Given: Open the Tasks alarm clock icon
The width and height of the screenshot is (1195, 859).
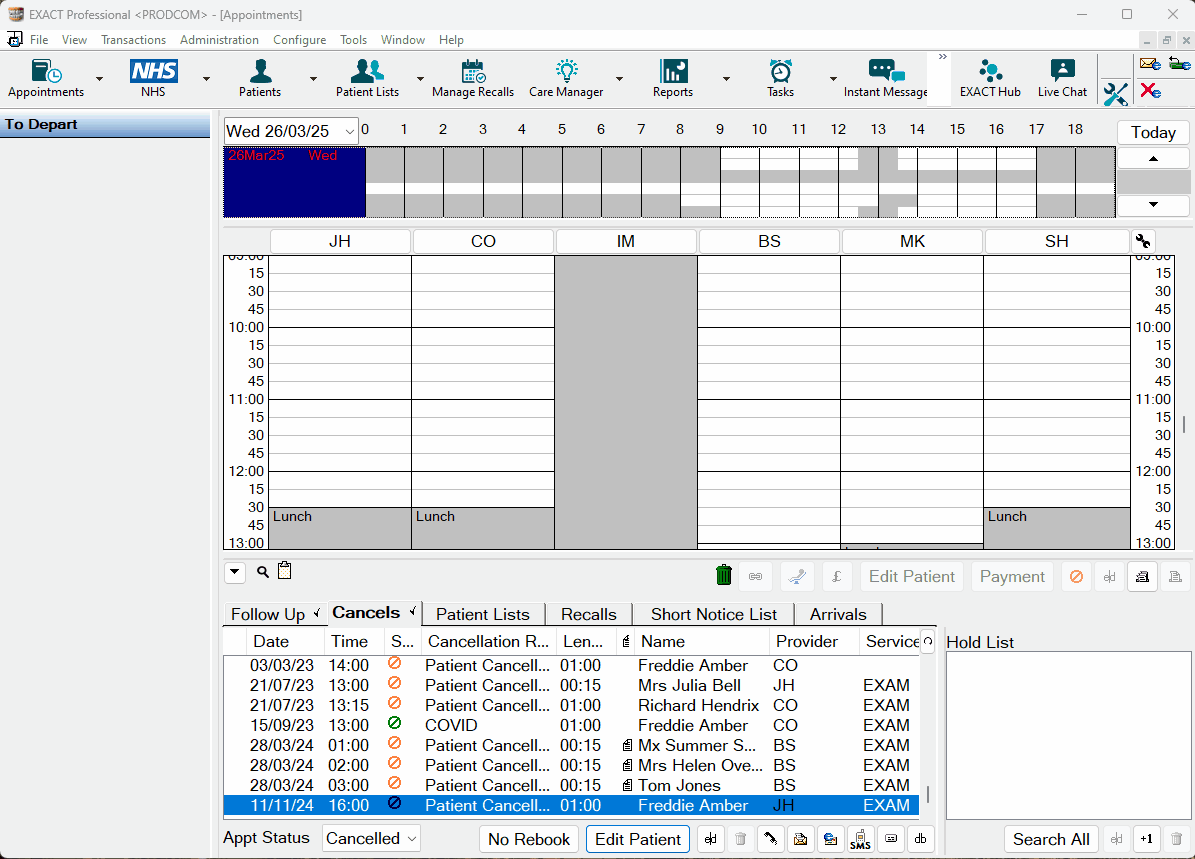Looking at the screenshot, I should point(780,78).
